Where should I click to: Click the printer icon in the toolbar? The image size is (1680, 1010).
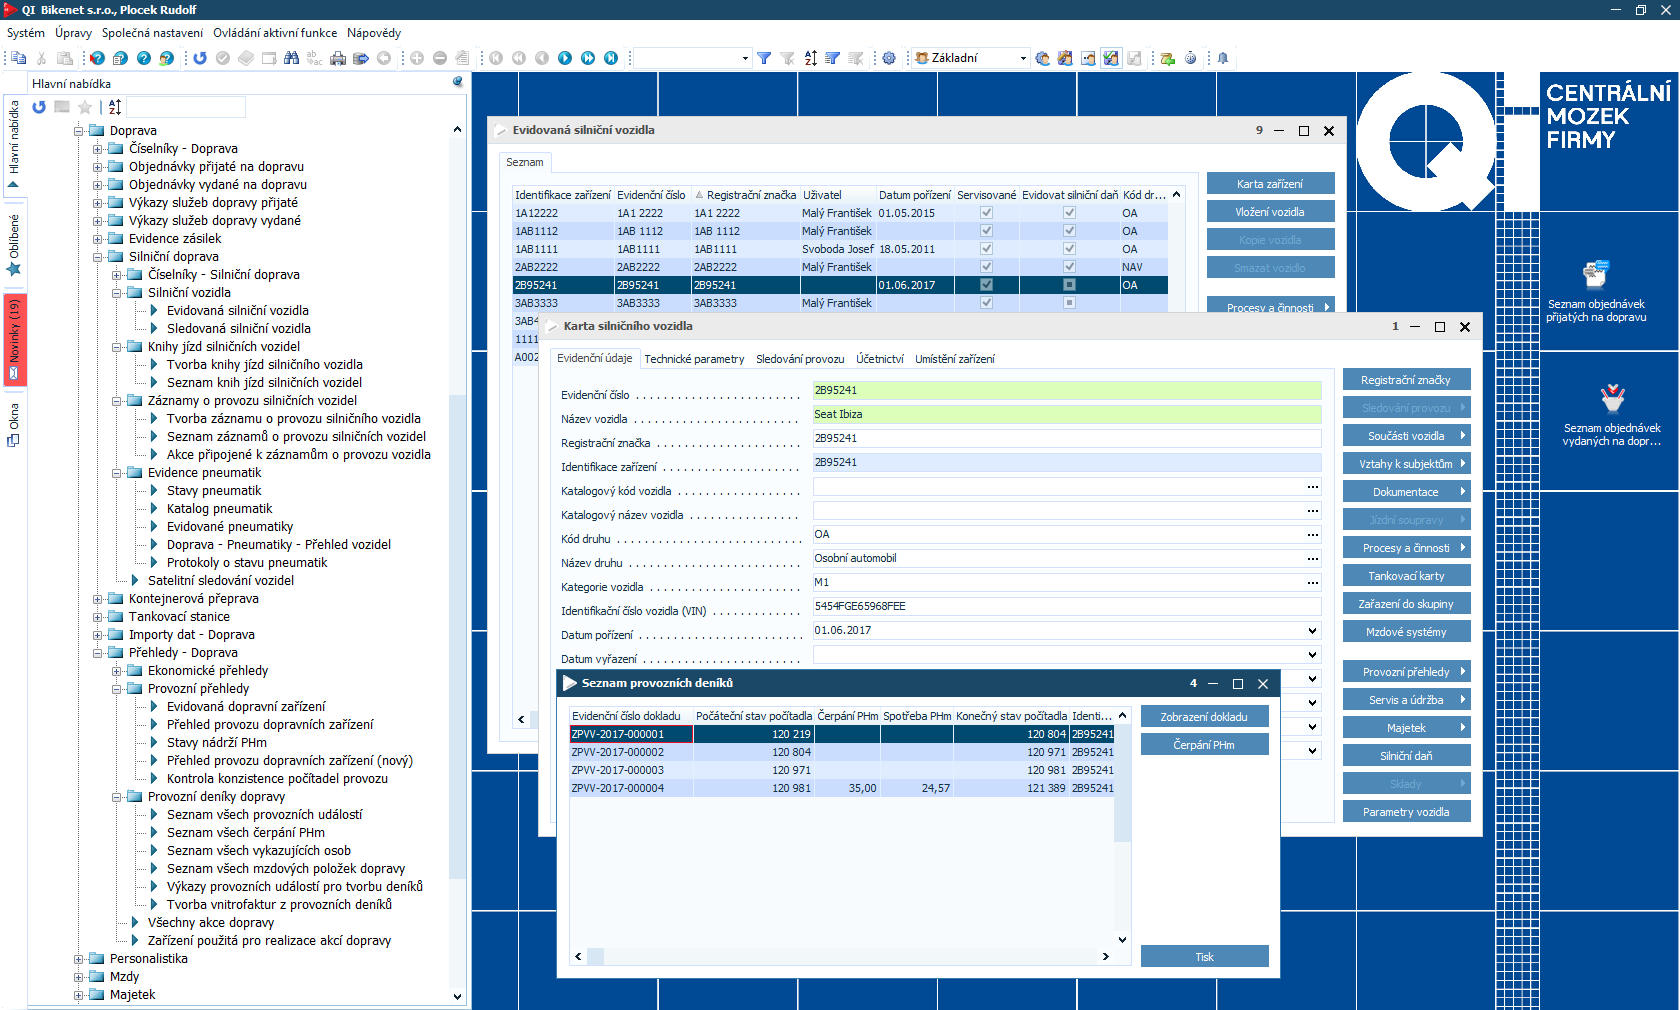pyautogui.click(x=338, y=58)
